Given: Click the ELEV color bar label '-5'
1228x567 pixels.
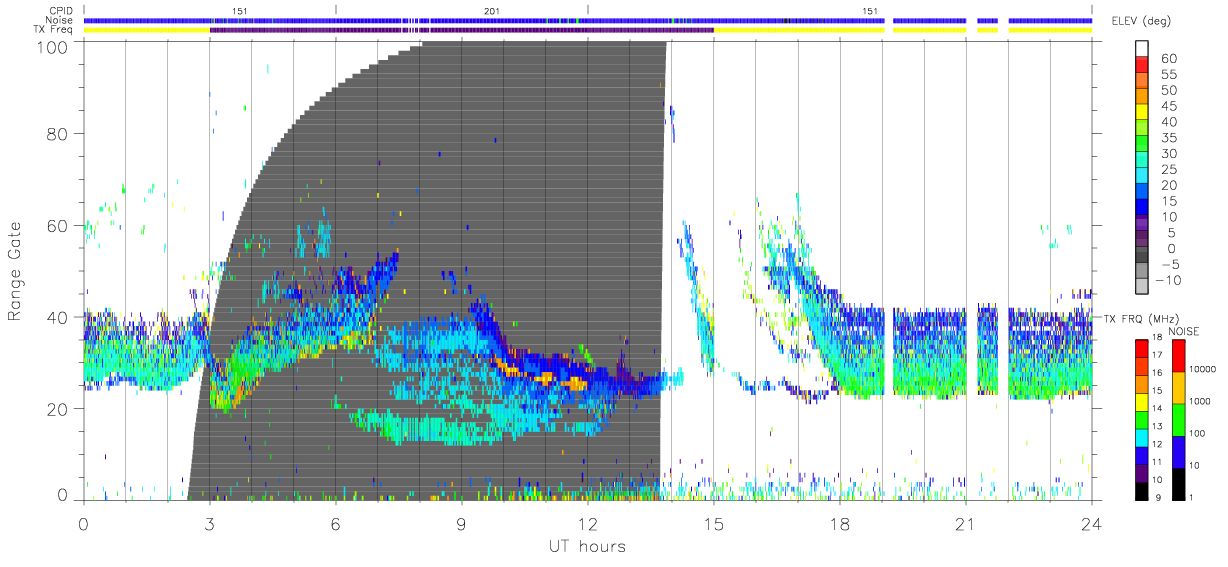Looking at the screenshot, I should click(x=1171, y=264).
